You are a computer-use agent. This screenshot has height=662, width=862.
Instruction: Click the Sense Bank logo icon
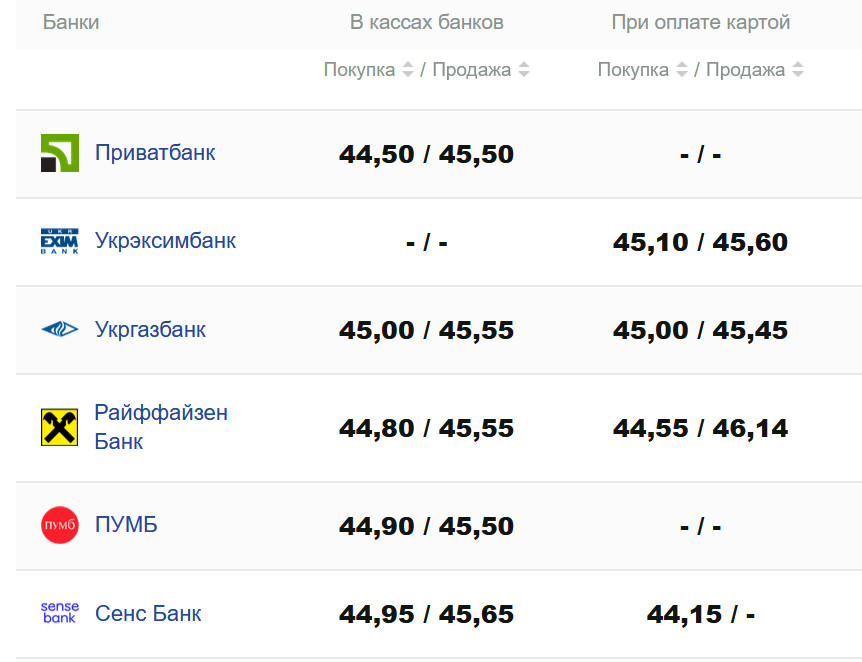(60, 613)
